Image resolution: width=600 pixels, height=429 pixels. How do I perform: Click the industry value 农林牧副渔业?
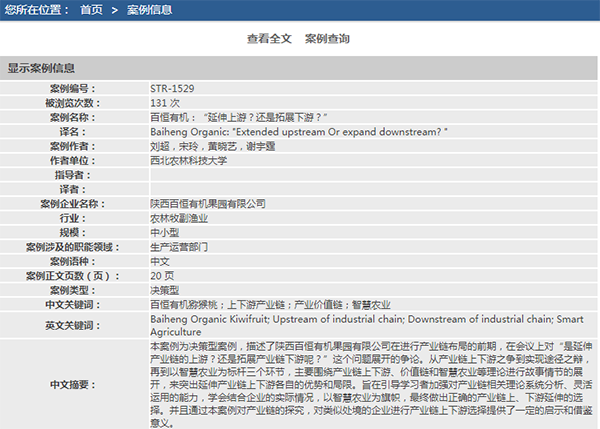pos(180,217)
